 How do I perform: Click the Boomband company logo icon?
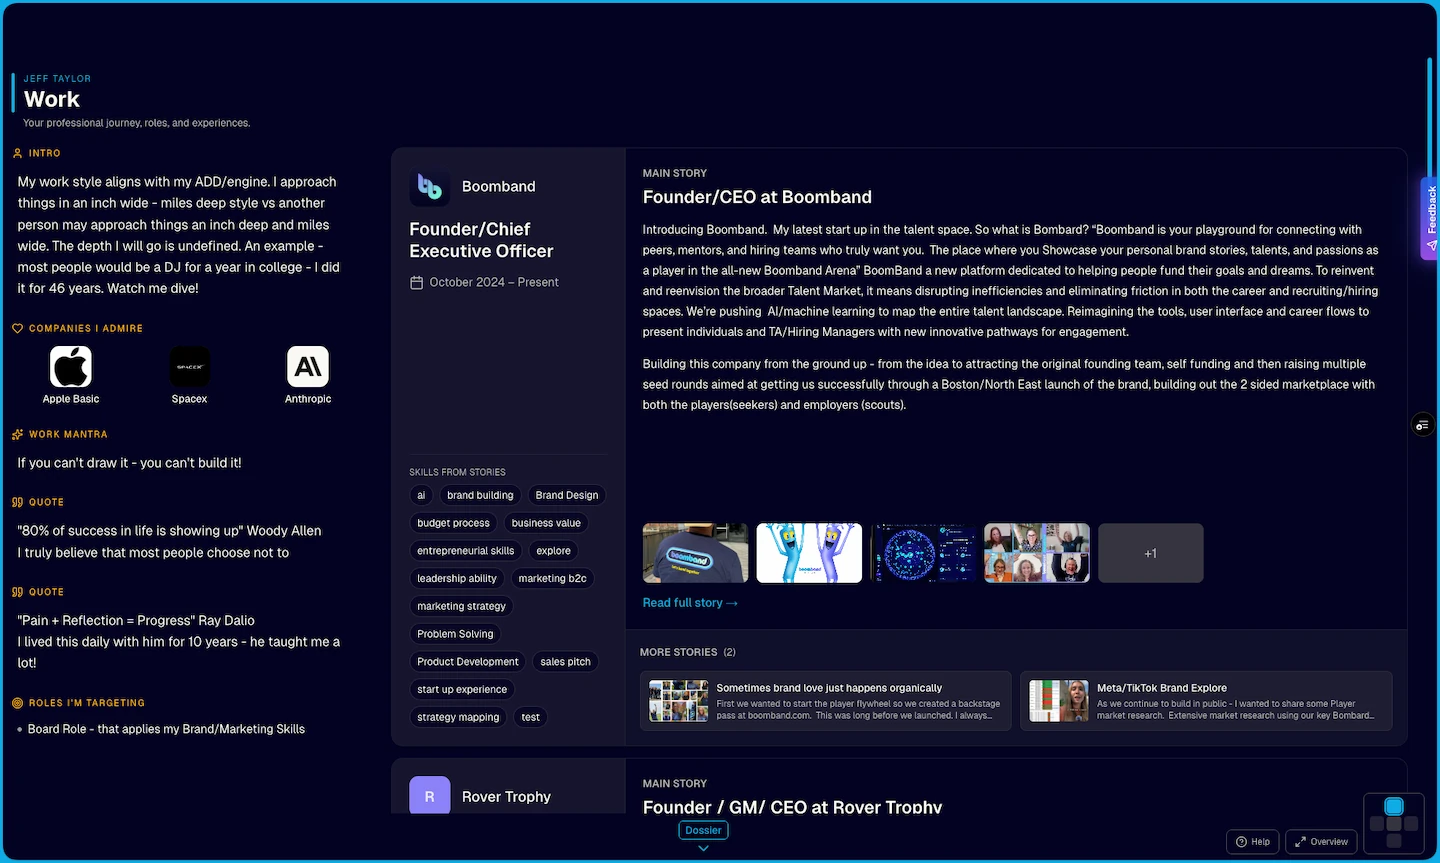tap(430, 186)
